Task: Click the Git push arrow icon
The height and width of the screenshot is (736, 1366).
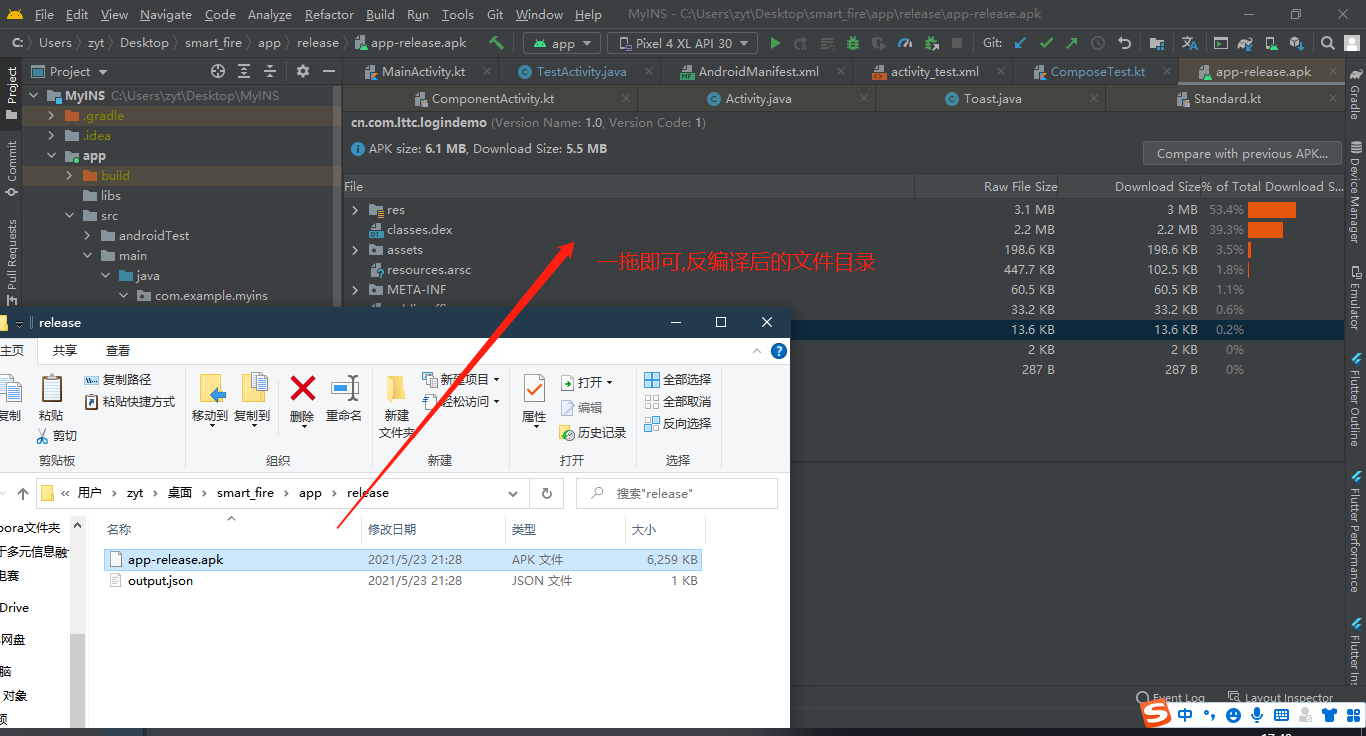Action: 1072,43
